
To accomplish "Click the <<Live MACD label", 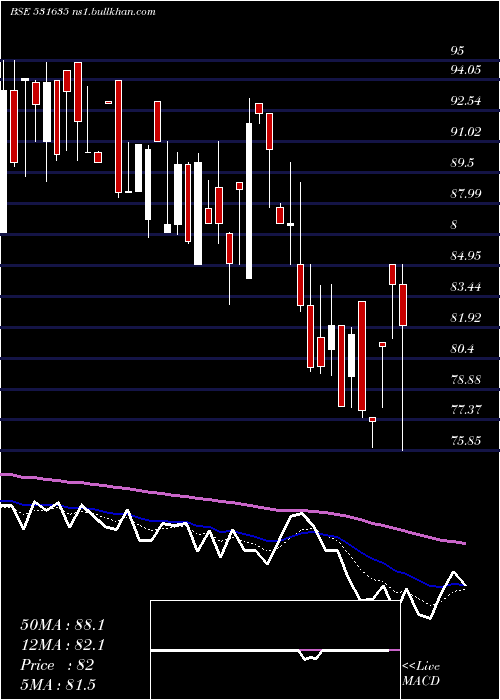I will [421, 674].
